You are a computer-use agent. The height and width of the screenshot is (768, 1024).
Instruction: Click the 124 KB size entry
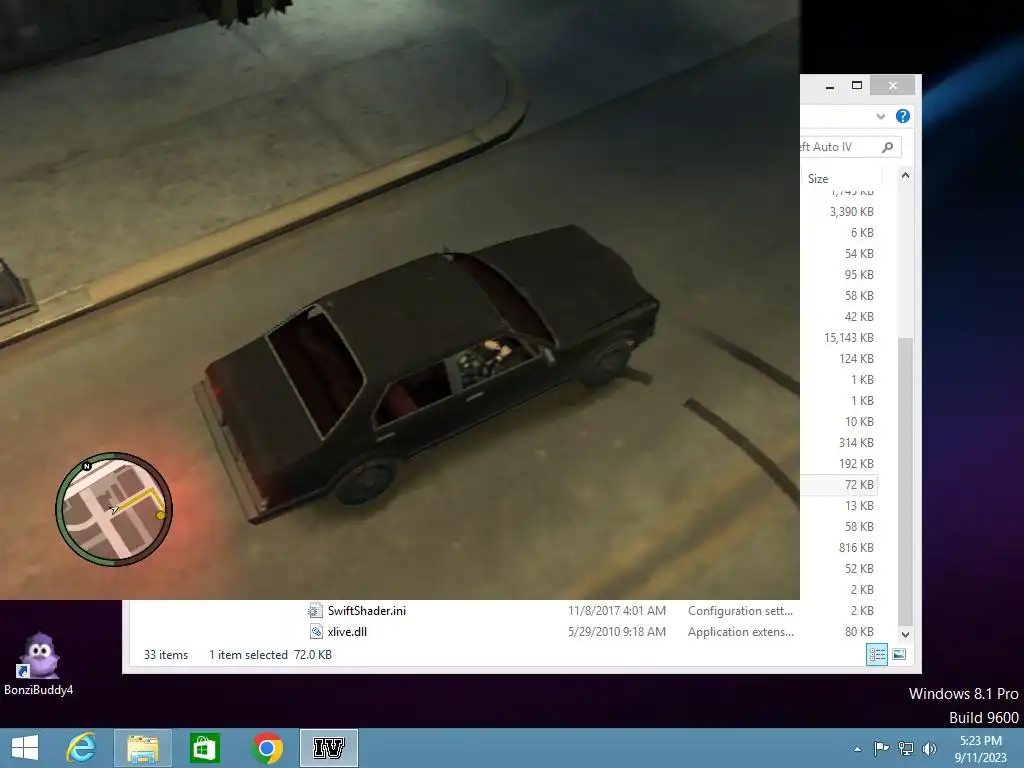click(856, 359)
